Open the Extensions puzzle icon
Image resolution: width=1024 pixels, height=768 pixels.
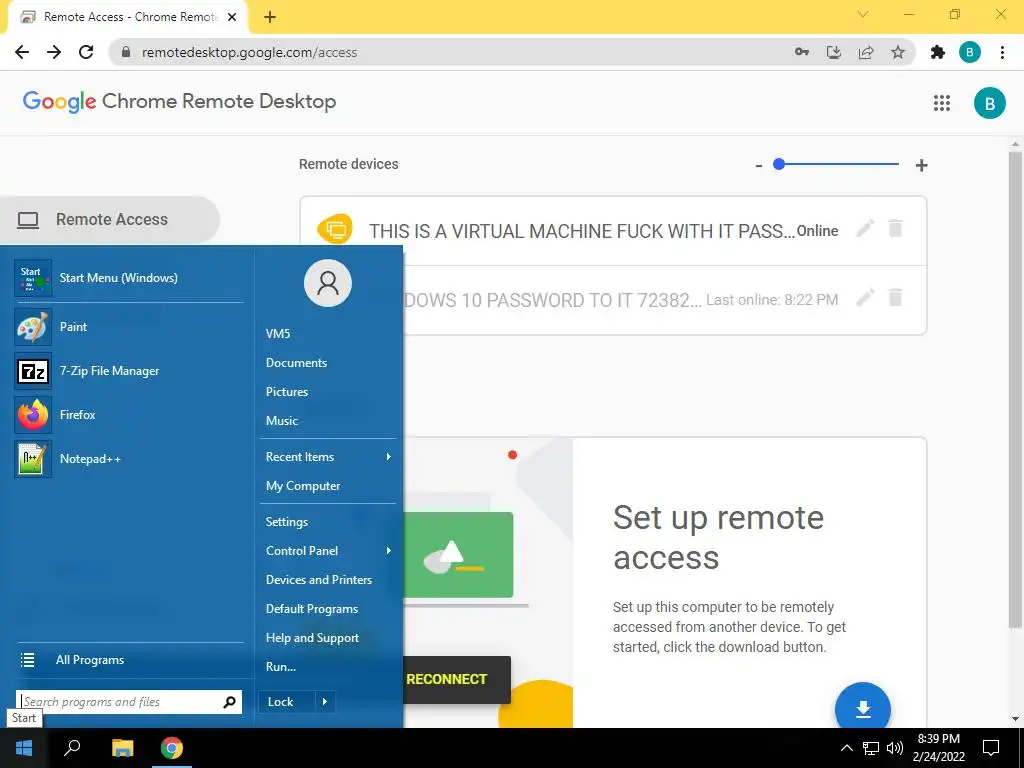point(938,52)
